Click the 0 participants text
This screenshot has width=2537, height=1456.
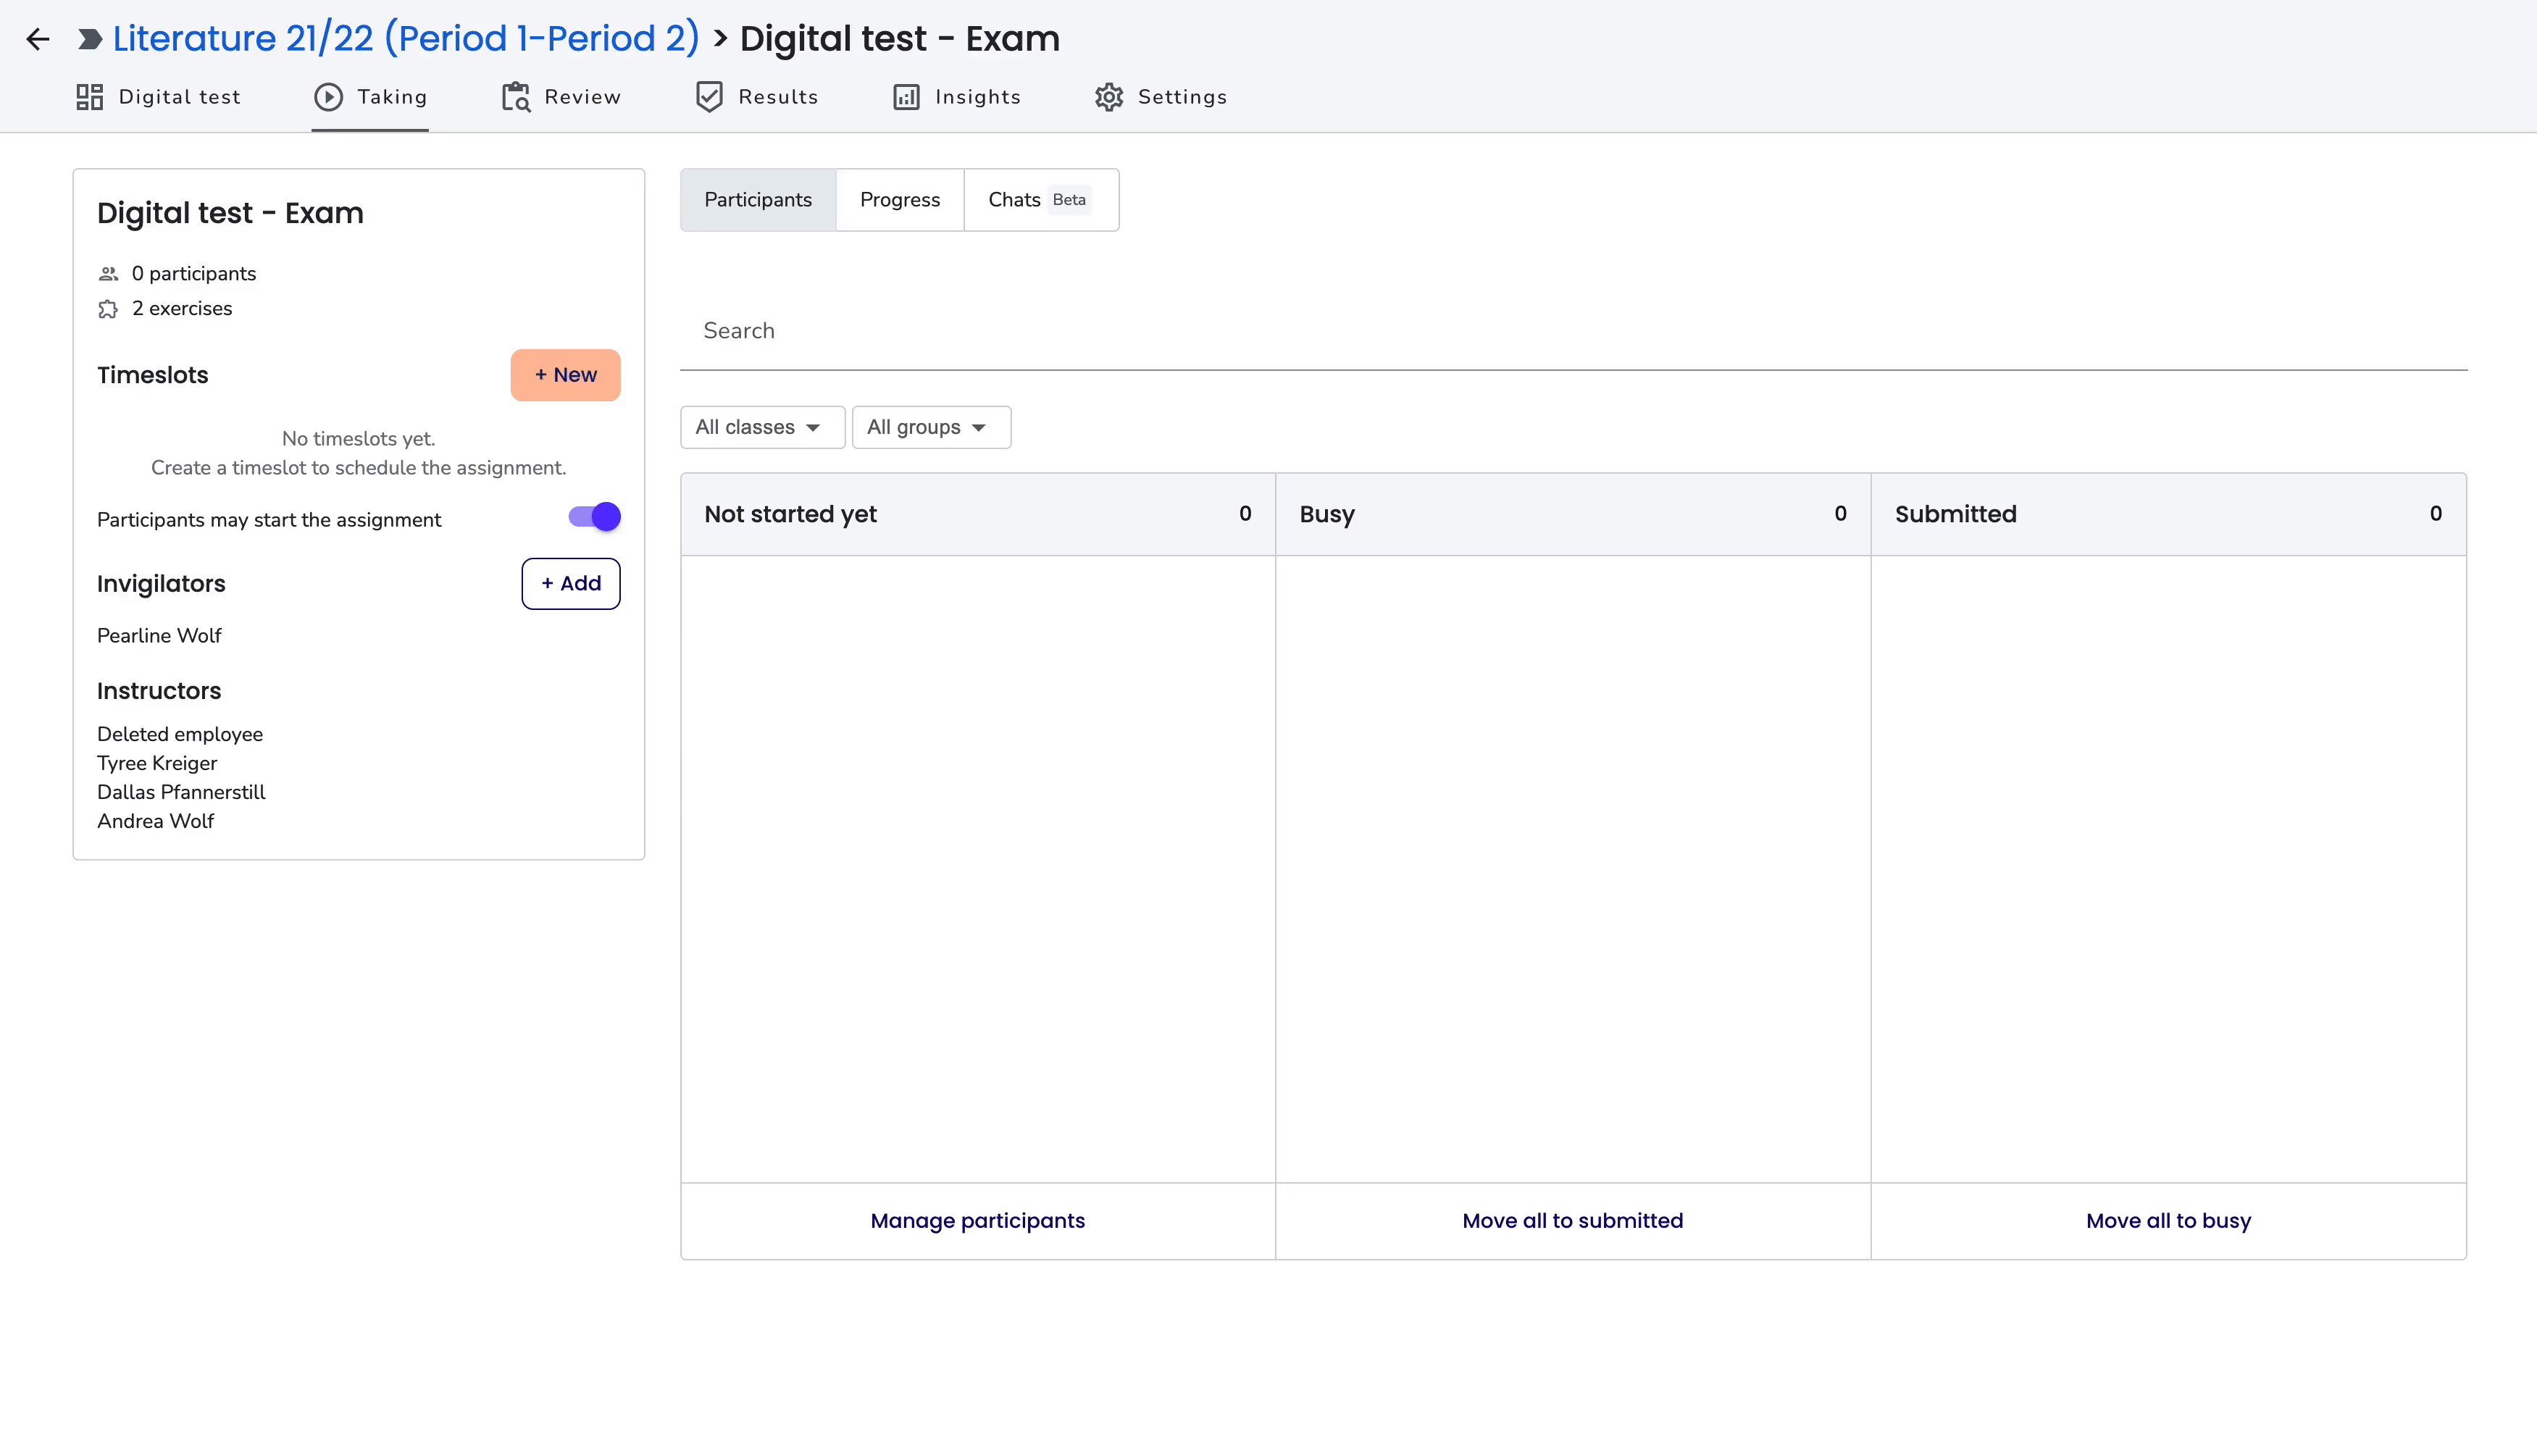(194, 274)
